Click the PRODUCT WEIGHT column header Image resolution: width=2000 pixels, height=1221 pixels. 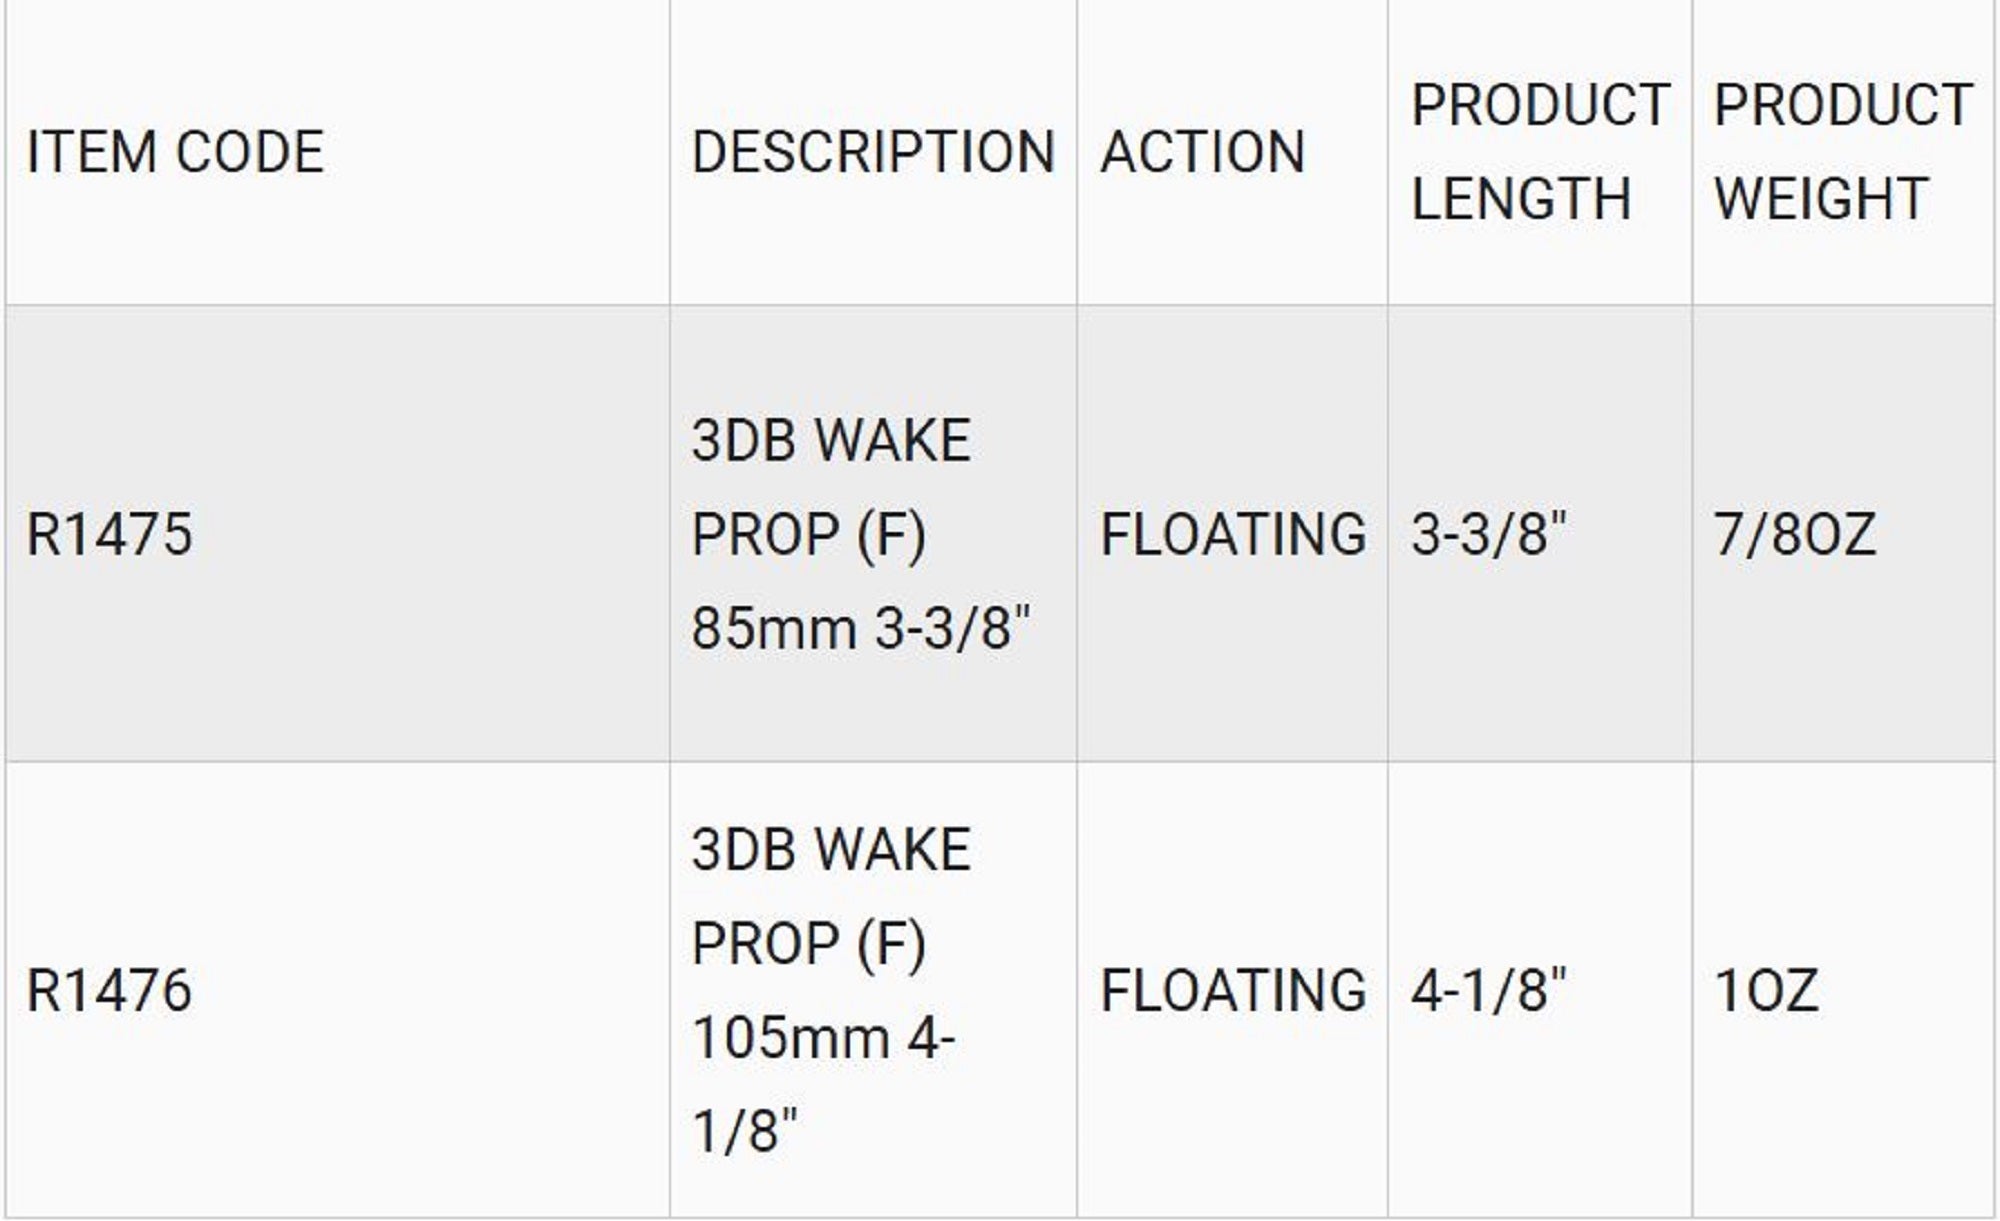[1843, 152]
